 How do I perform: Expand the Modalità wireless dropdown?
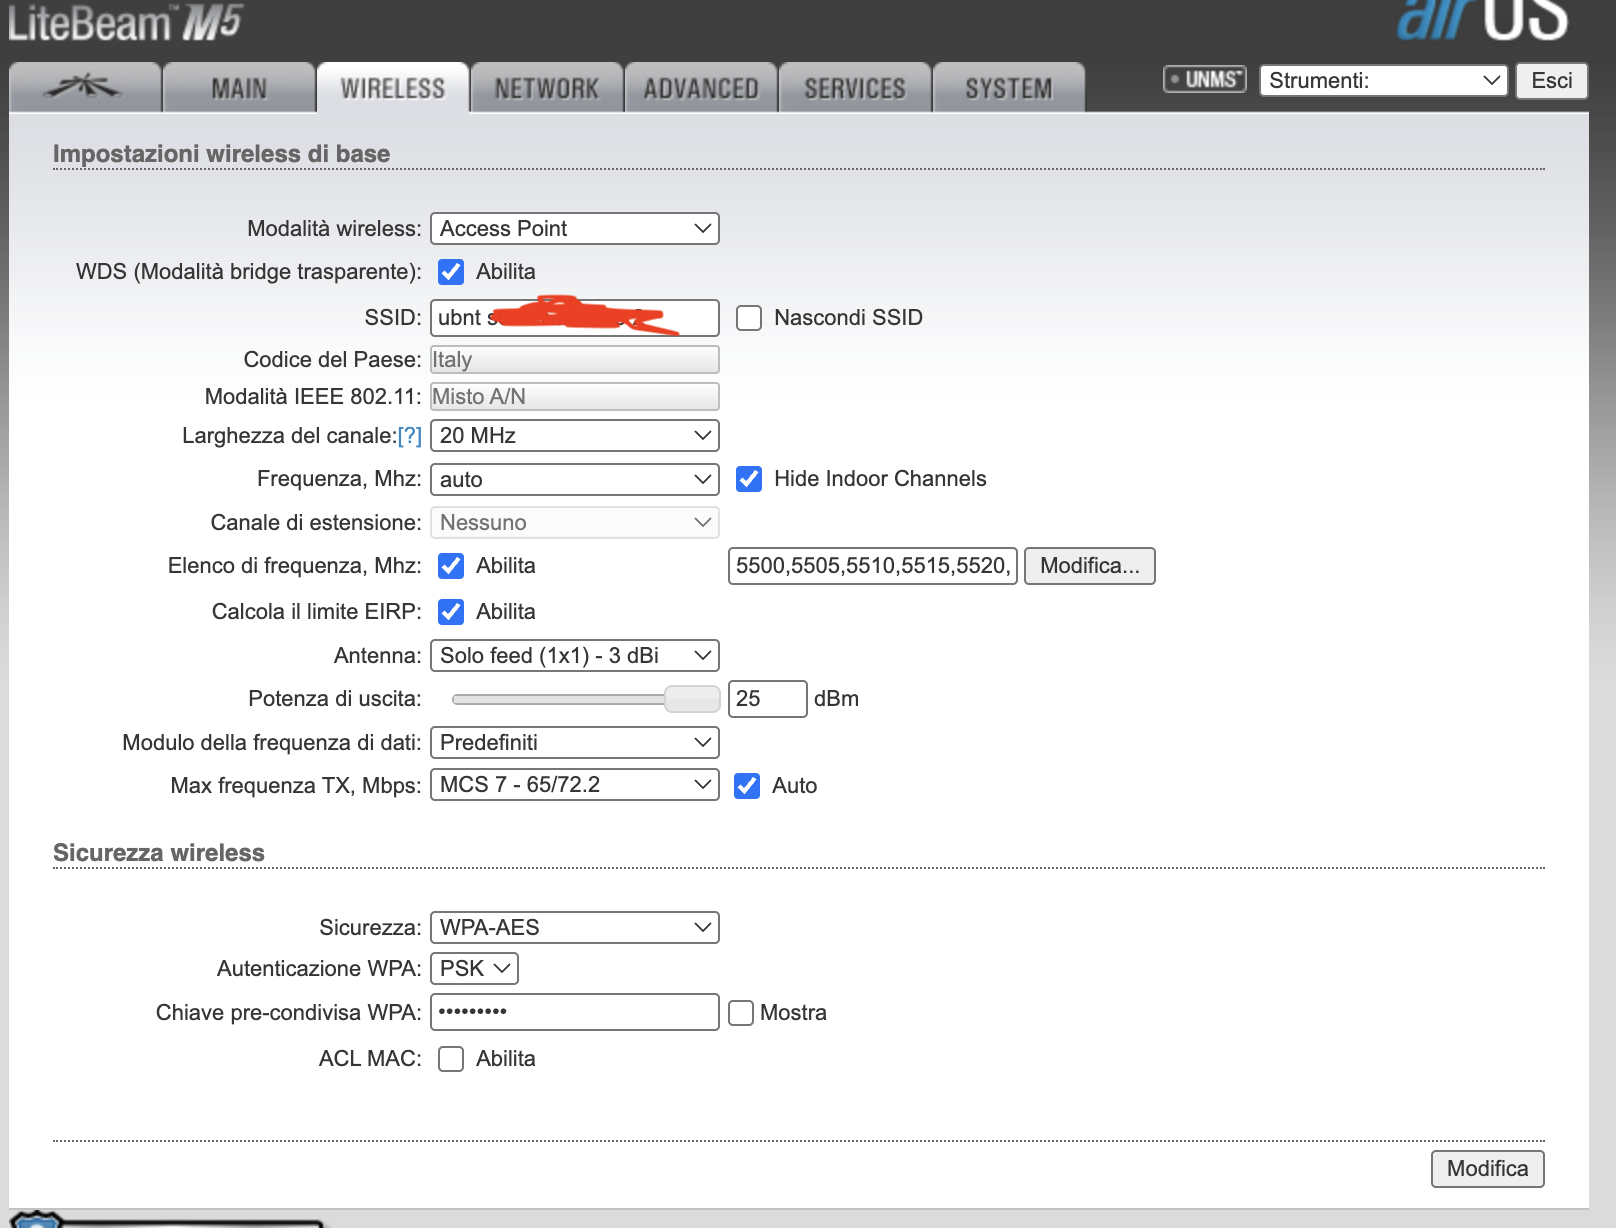coord(574,229)
